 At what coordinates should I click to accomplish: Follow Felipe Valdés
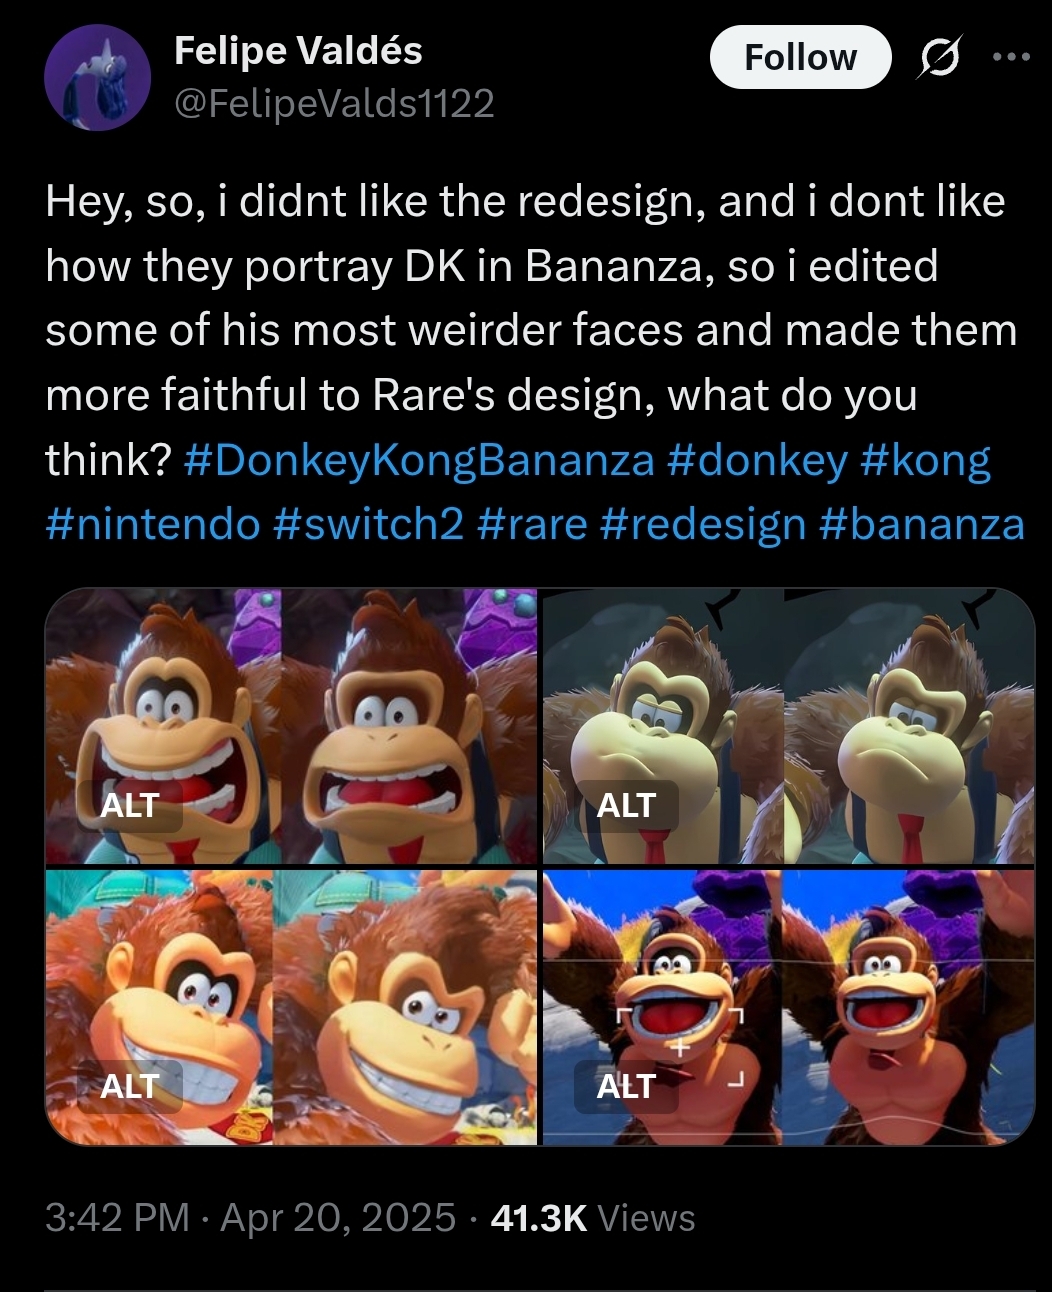click(800, 57)
